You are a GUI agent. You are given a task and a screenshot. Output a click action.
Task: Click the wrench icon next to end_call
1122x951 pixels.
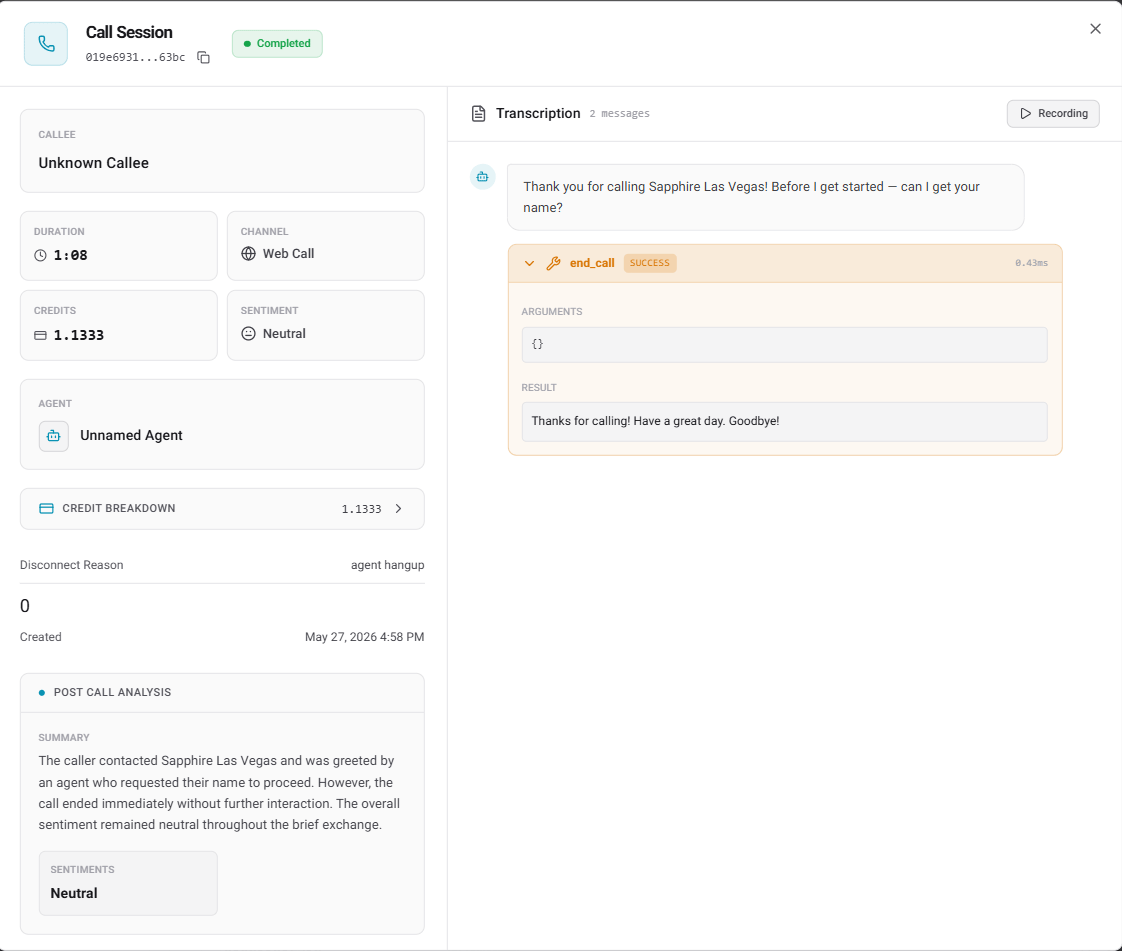pos(553,263)
